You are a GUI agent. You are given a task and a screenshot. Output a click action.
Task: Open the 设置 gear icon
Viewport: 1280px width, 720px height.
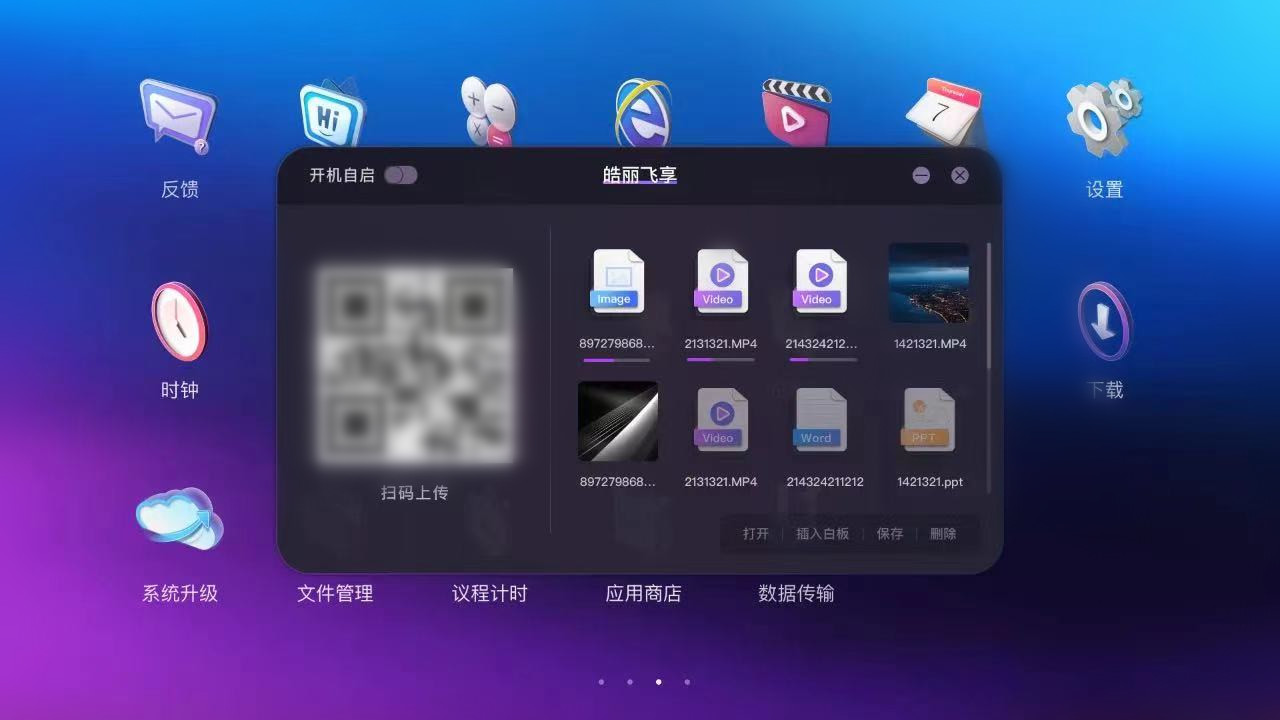pyautogui.click(x=1104, y=116)
